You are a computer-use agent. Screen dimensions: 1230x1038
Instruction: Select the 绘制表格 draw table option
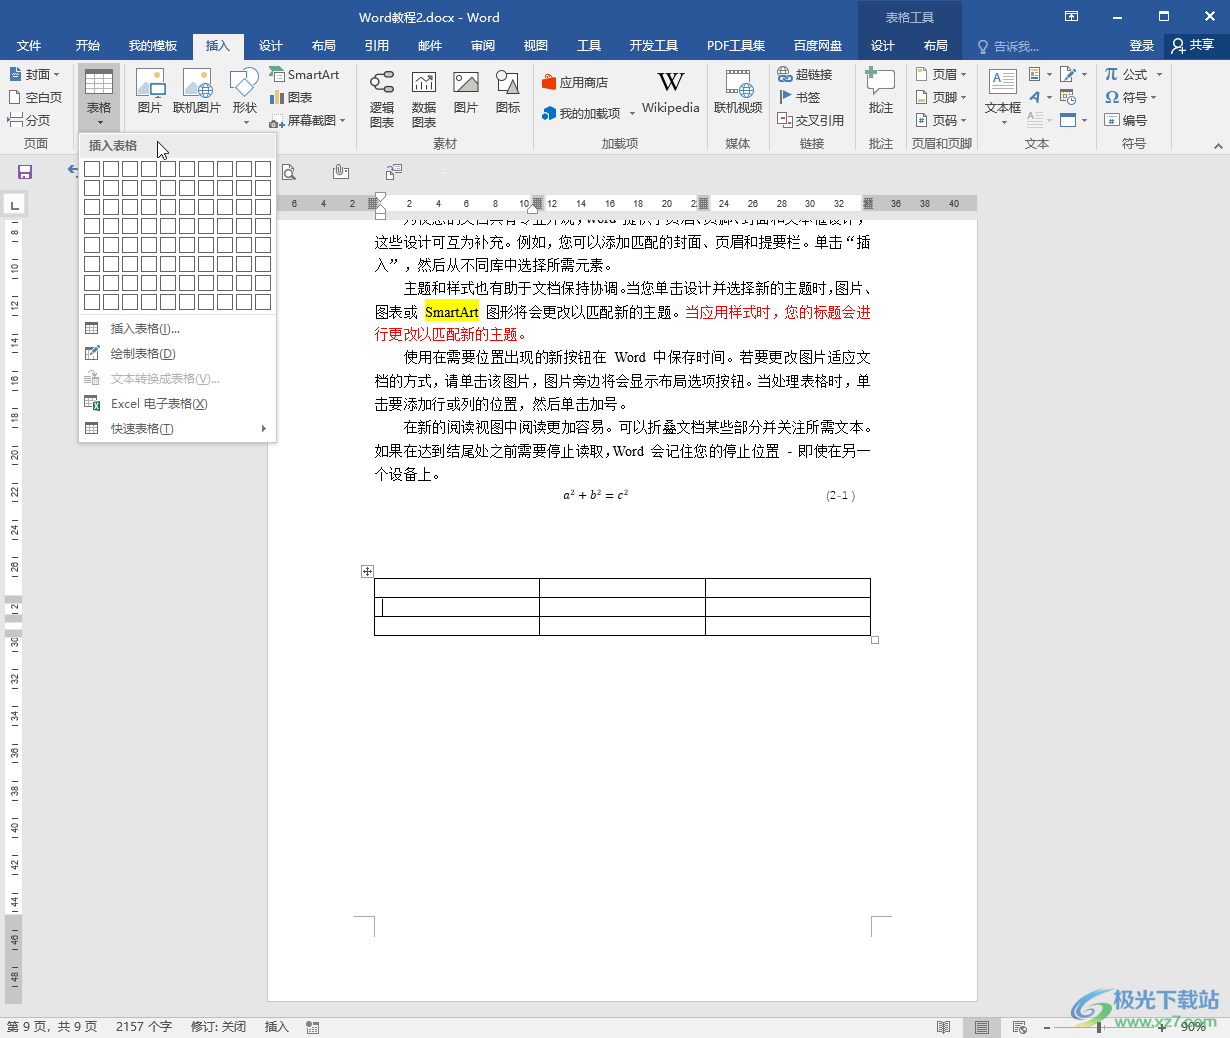click(x=177, y=353)
